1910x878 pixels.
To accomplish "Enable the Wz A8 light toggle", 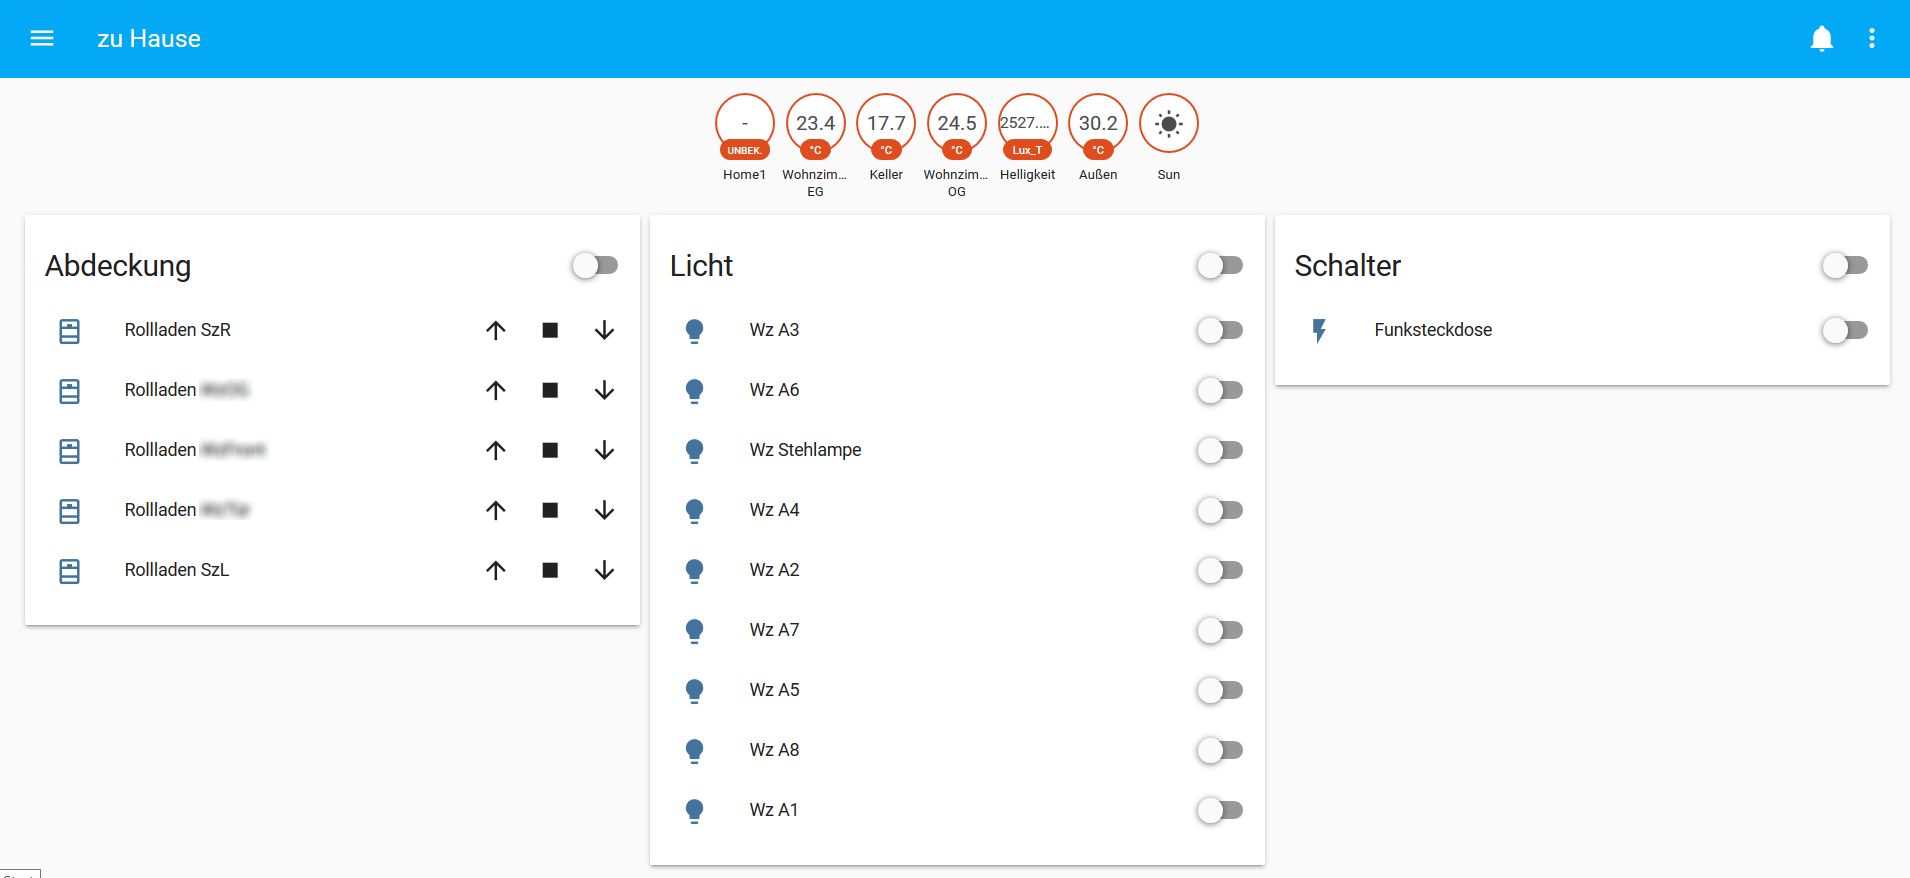I will pos(1220,750).
